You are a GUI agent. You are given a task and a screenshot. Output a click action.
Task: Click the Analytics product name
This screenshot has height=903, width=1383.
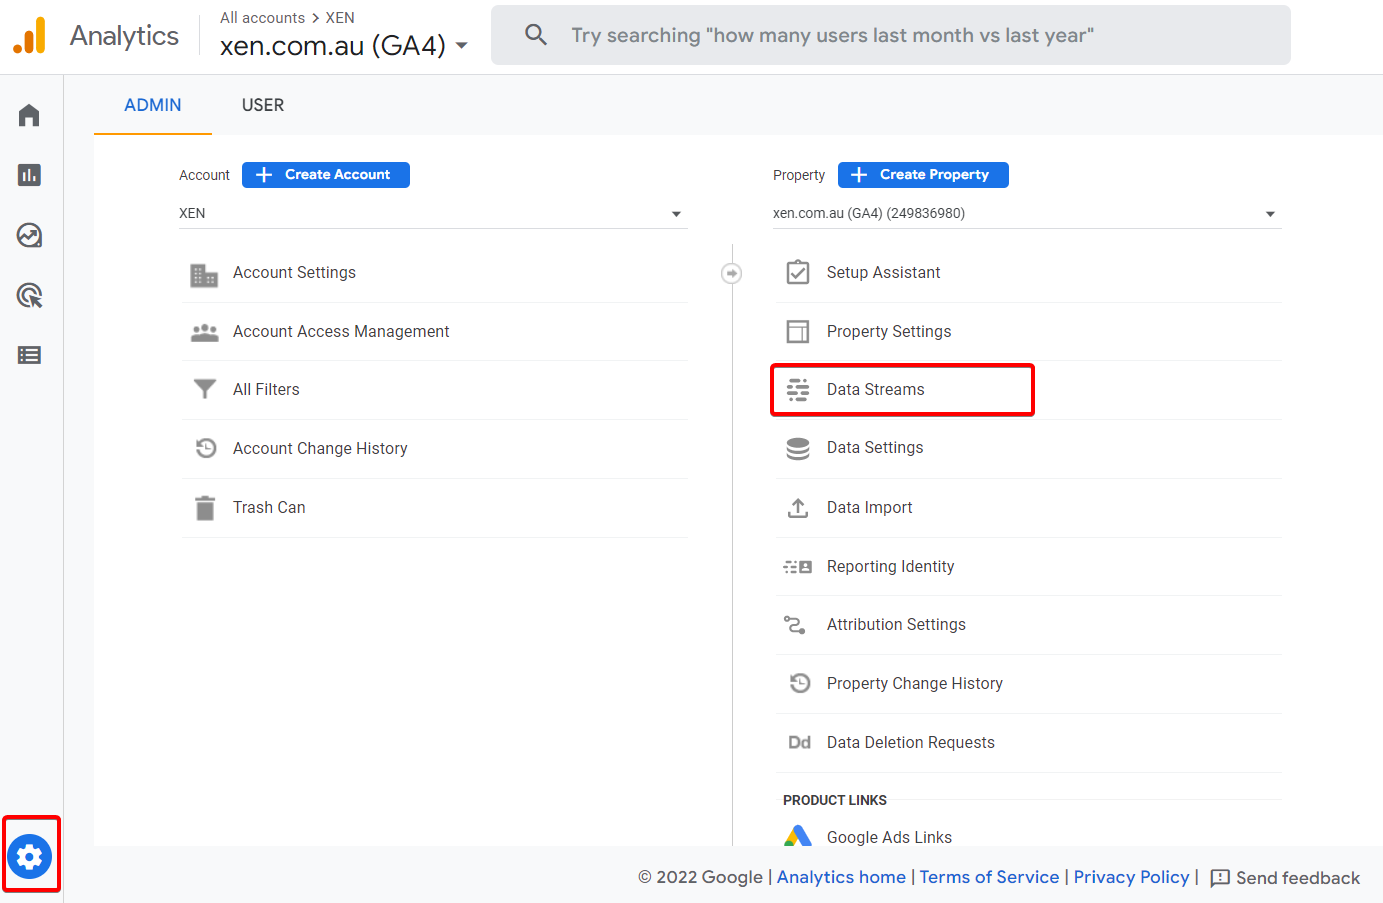coord(124,36)
